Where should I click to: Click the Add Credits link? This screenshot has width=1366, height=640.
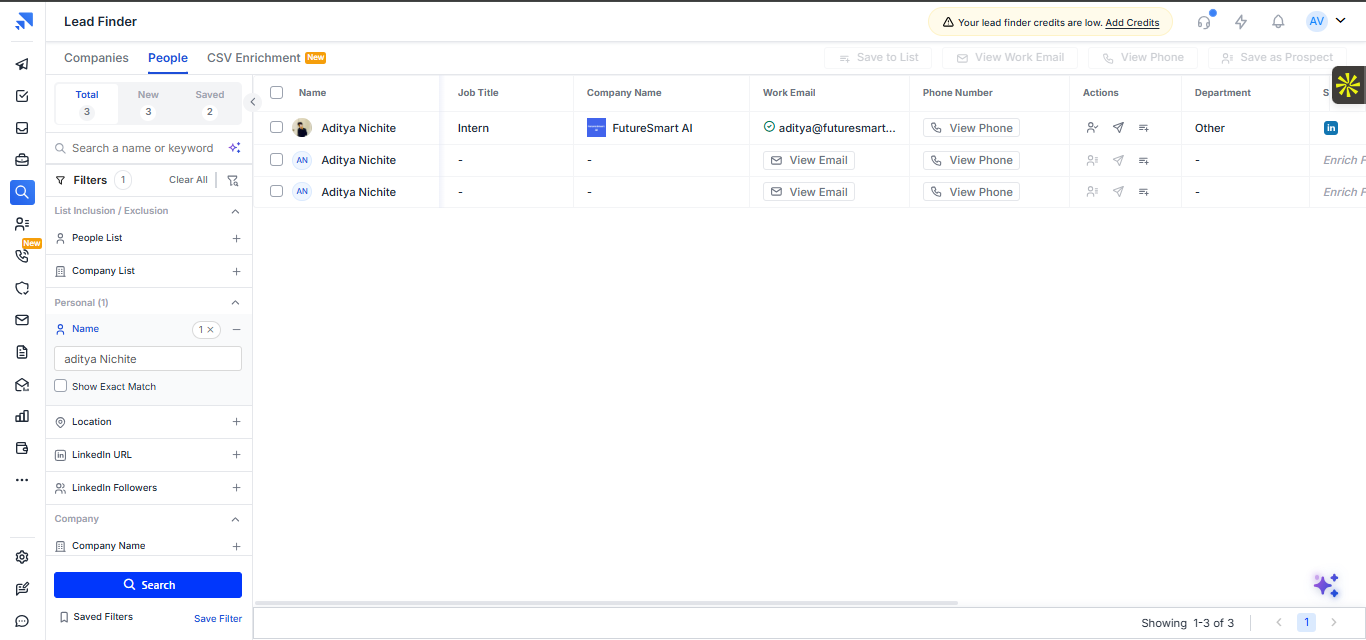1132,22
